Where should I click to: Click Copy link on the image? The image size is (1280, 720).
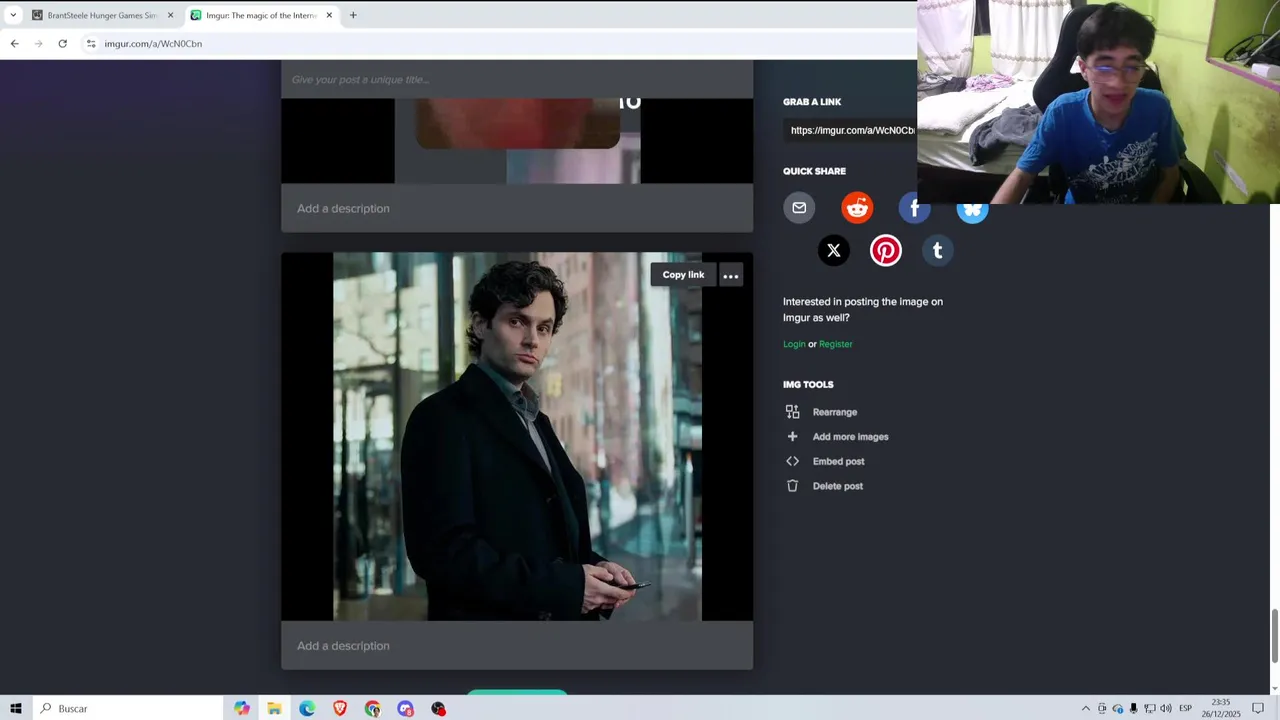click(683, 275)
